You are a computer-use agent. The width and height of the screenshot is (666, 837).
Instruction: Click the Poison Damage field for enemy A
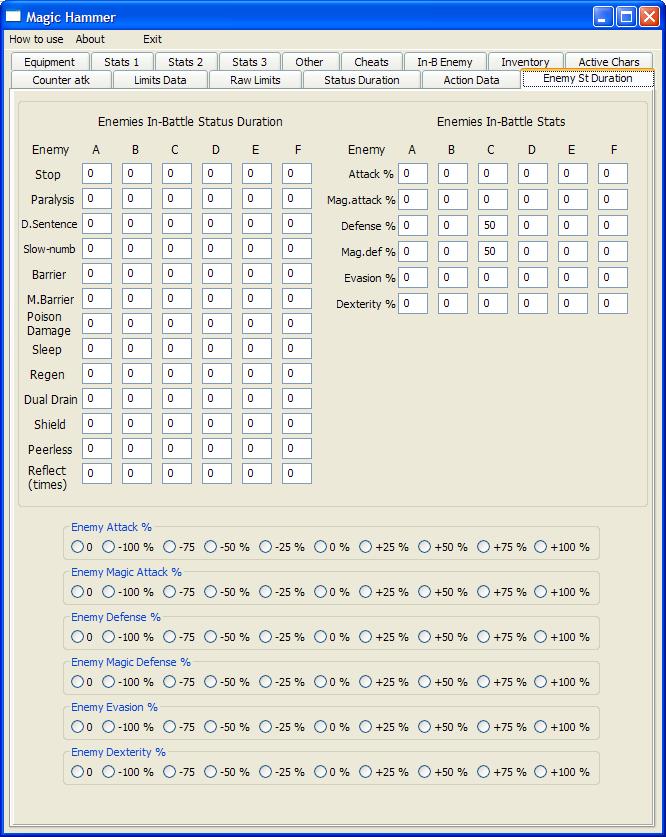click(x=97, y=323)
